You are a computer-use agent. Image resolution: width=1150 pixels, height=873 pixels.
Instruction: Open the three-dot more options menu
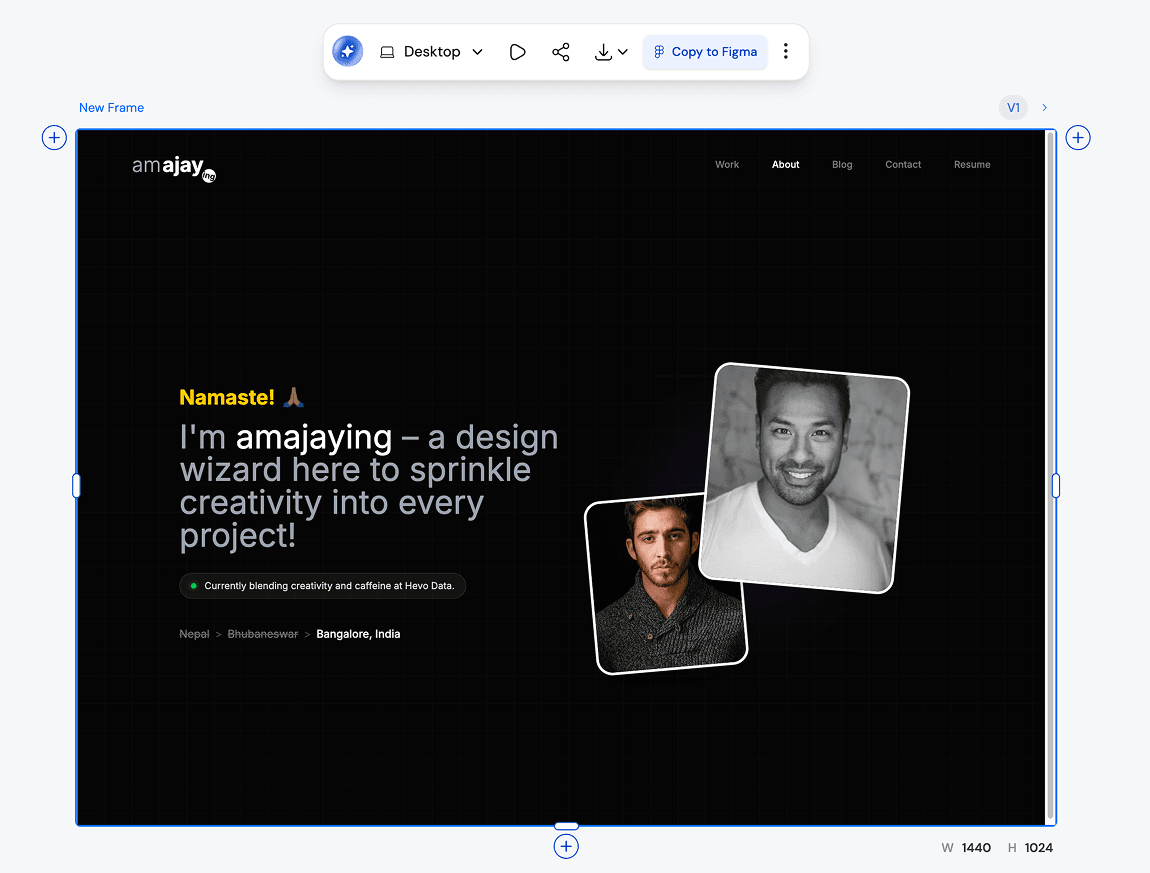[786, 52]
